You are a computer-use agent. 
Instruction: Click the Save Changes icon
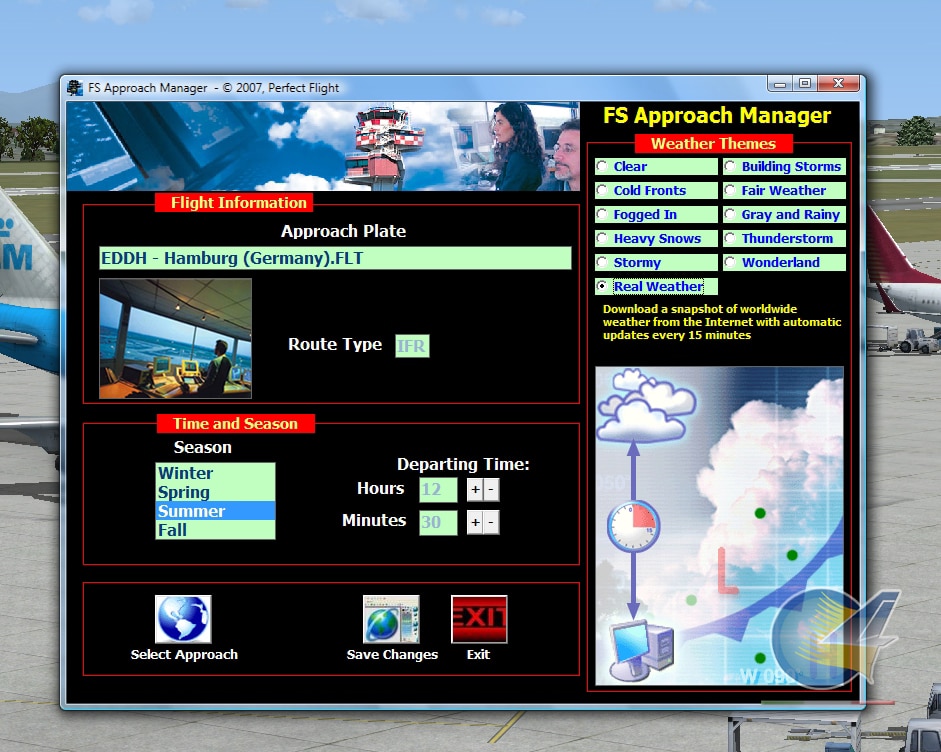pos(391,619)
